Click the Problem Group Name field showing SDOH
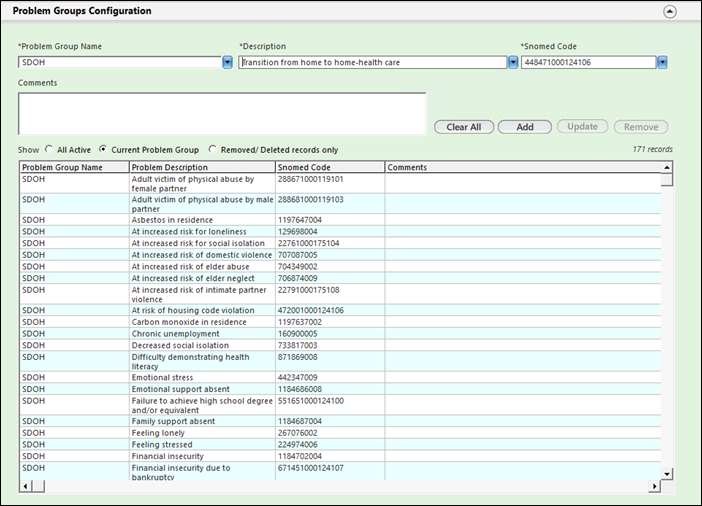This screenshot has width=702, height=506. click(120, 62)
